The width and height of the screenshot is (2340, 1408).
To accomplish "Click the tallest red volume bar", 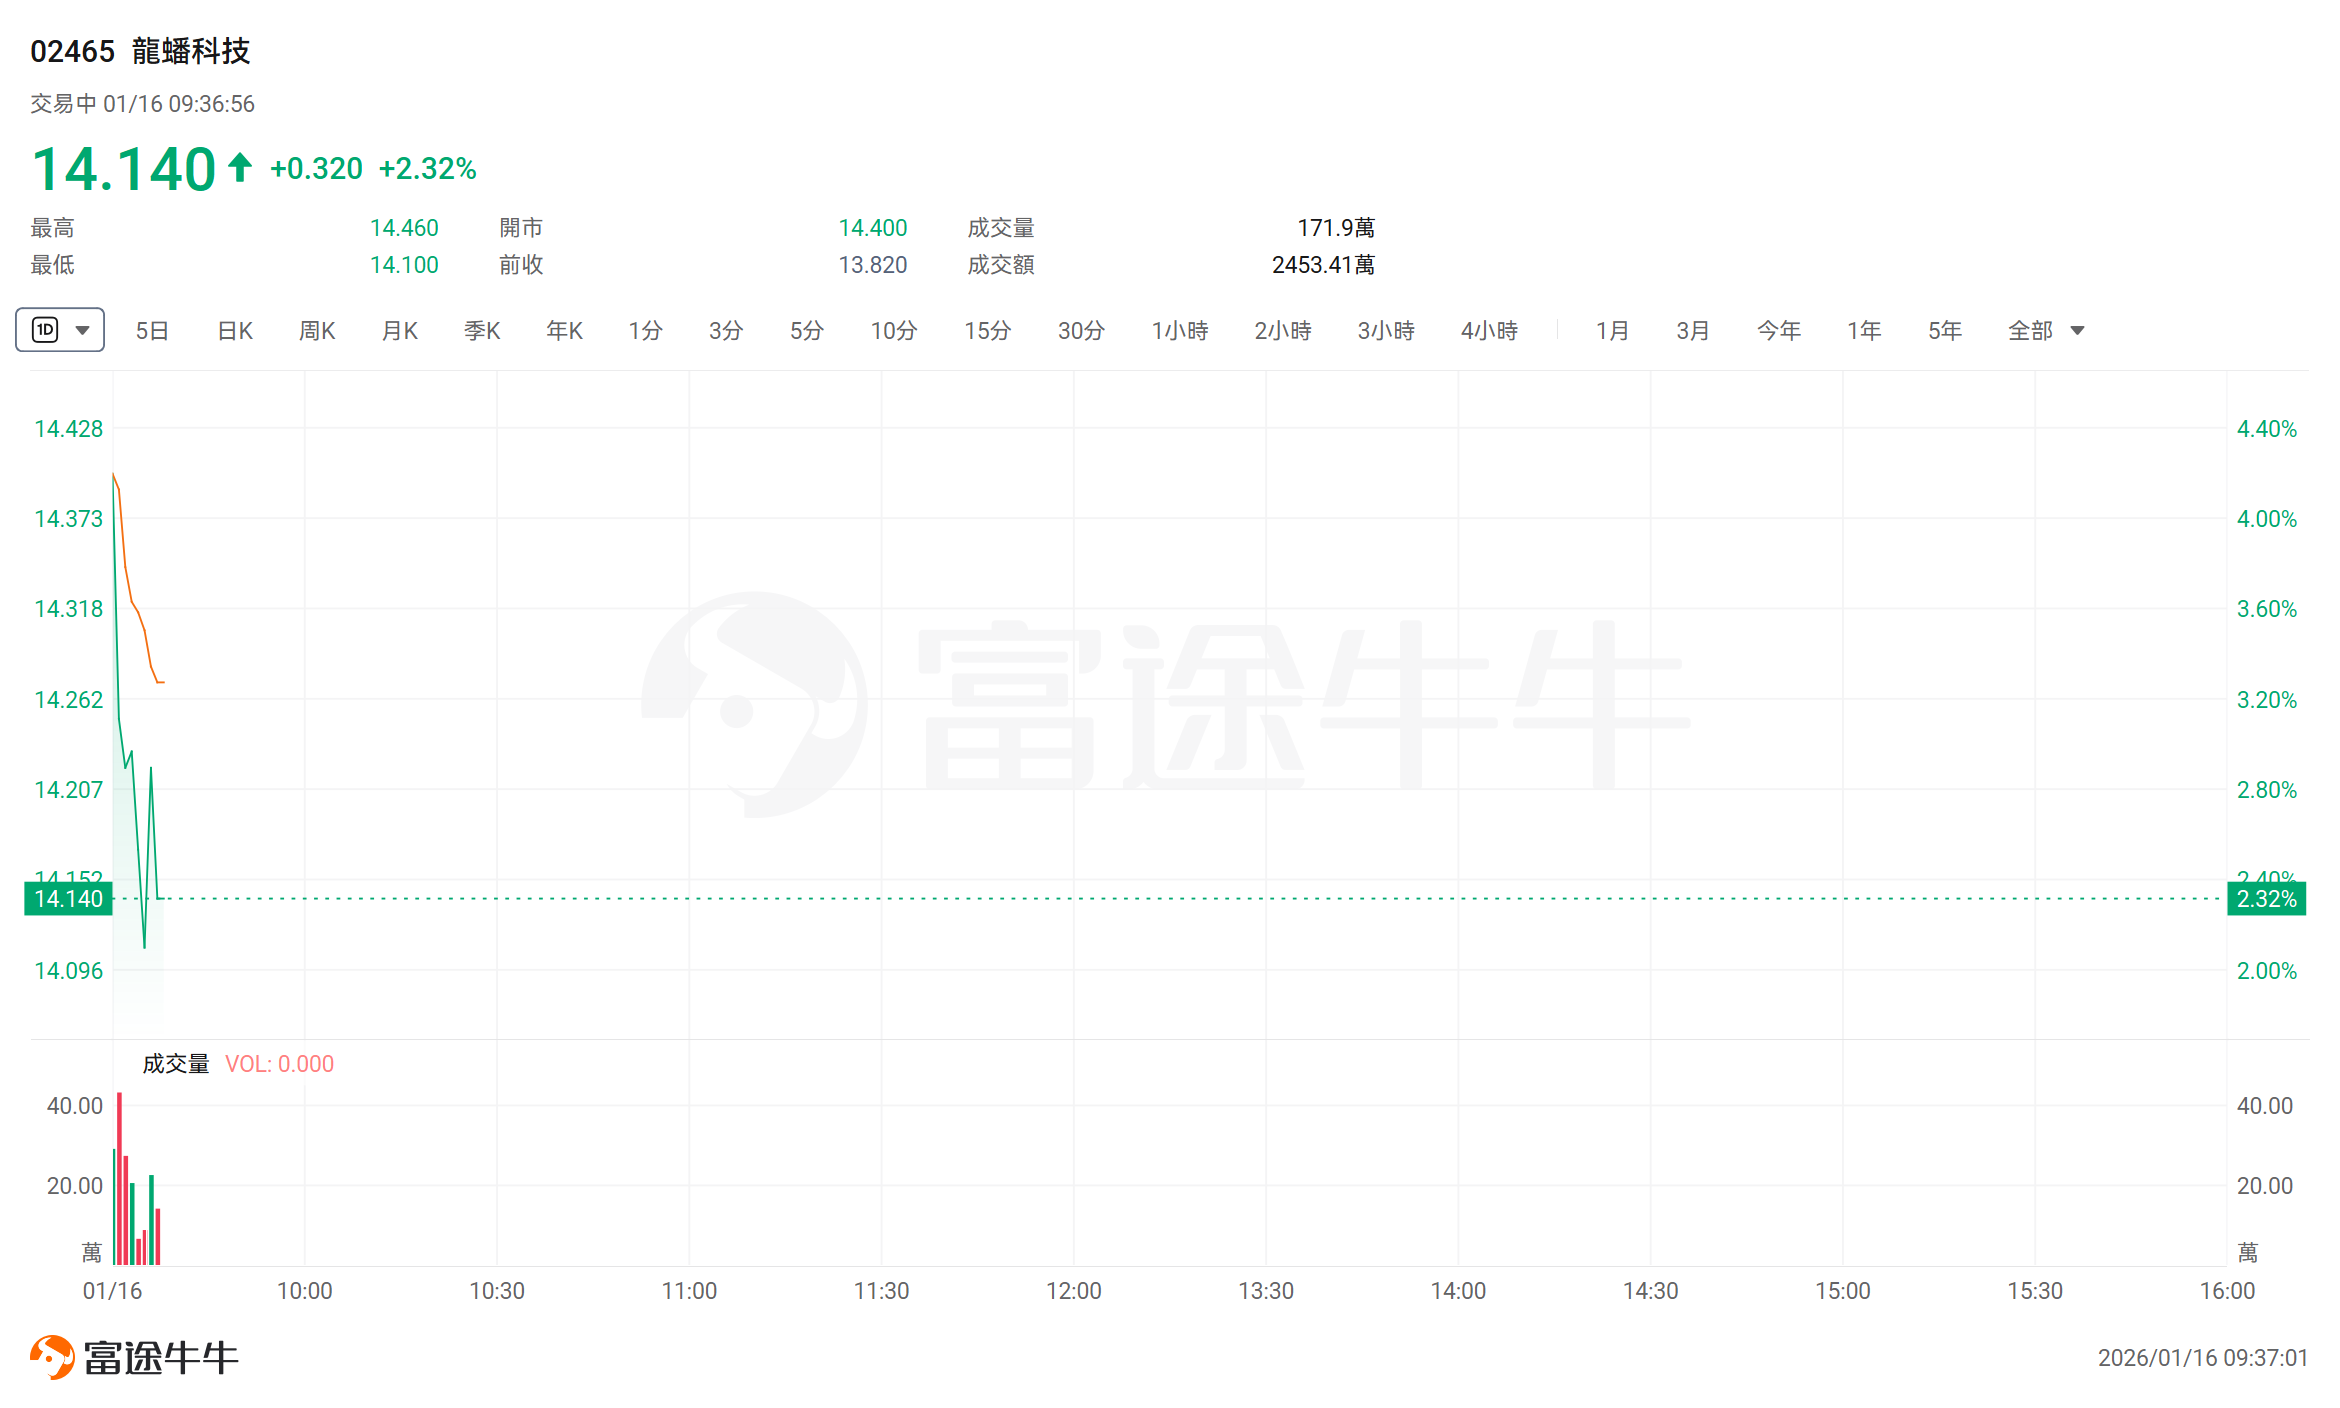I will [x=119, y=1178].
